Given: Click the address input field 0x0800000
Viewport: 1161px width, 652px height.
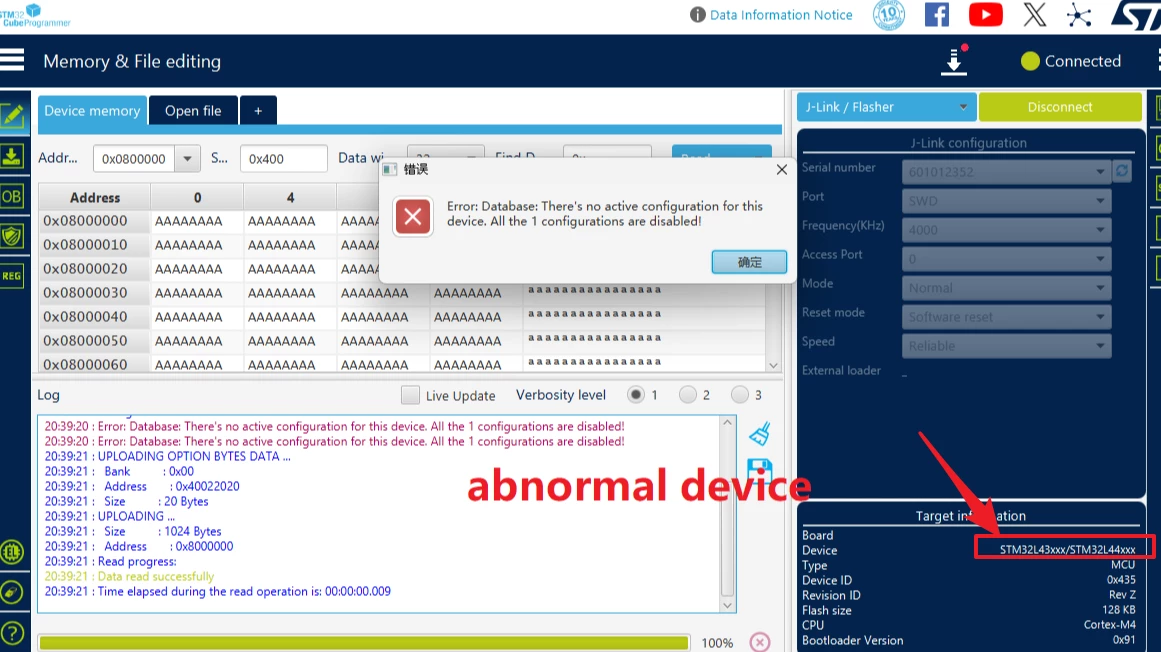Looking at the screenshot, I should click(134, 158).
